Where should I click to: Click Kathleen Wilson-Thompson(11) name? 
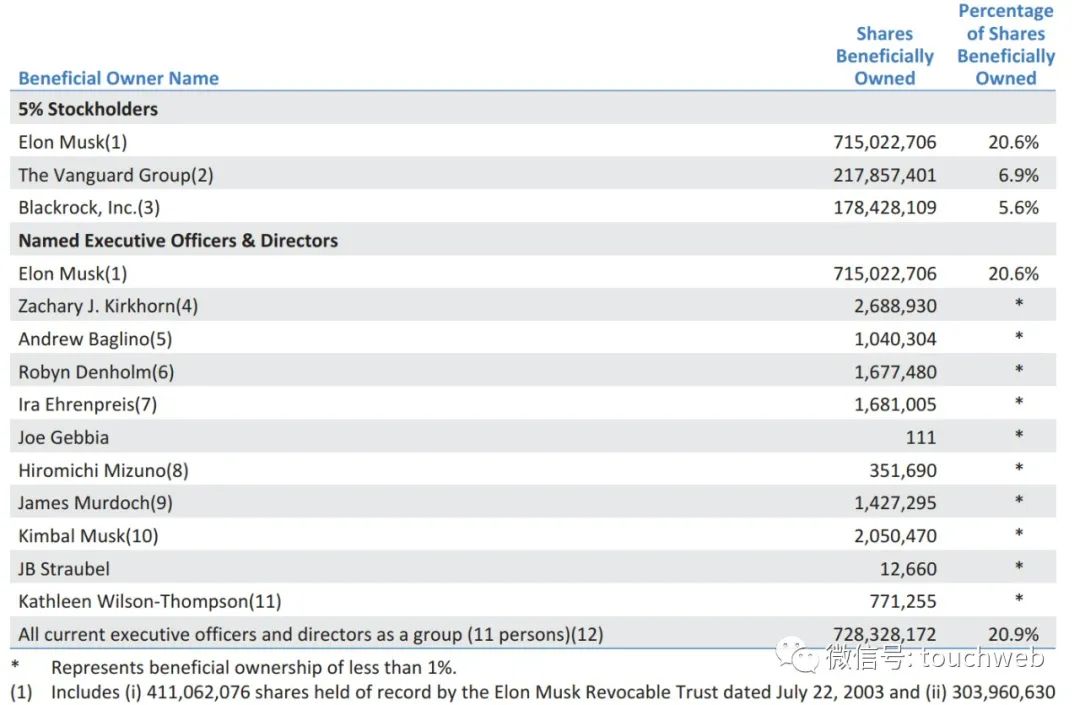(149, 602)
